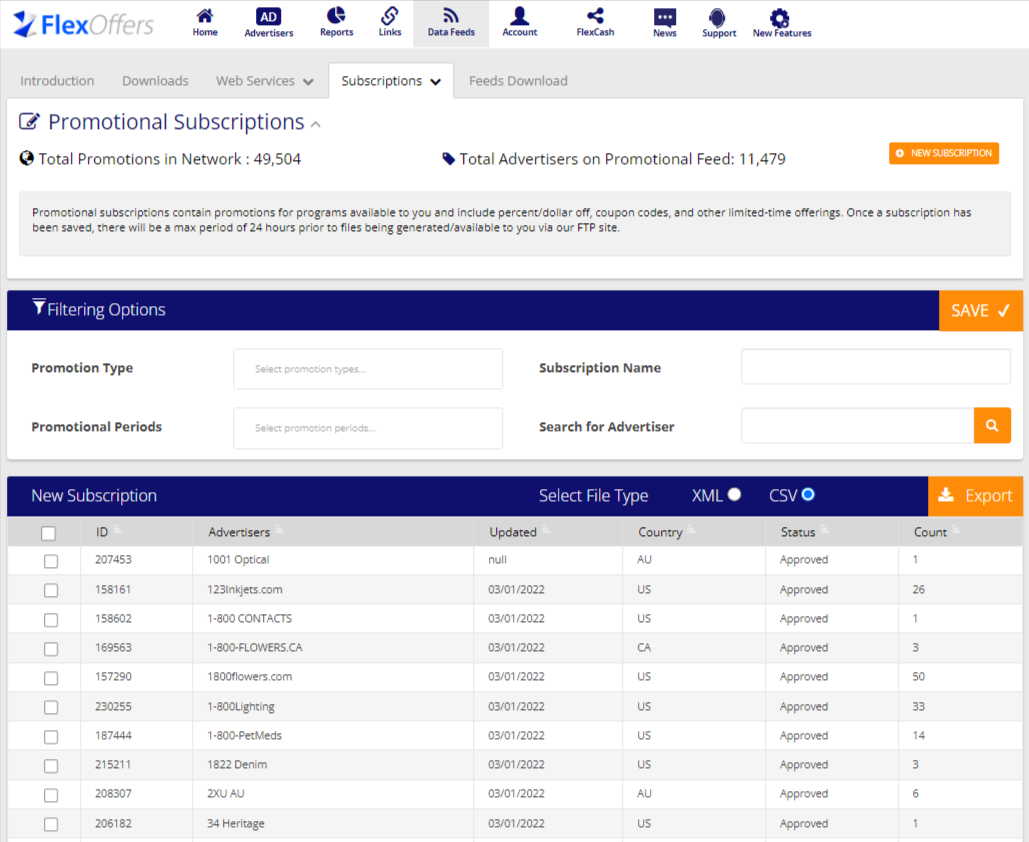Toggle the select-all header checkbox

click(x=48, y=533)
